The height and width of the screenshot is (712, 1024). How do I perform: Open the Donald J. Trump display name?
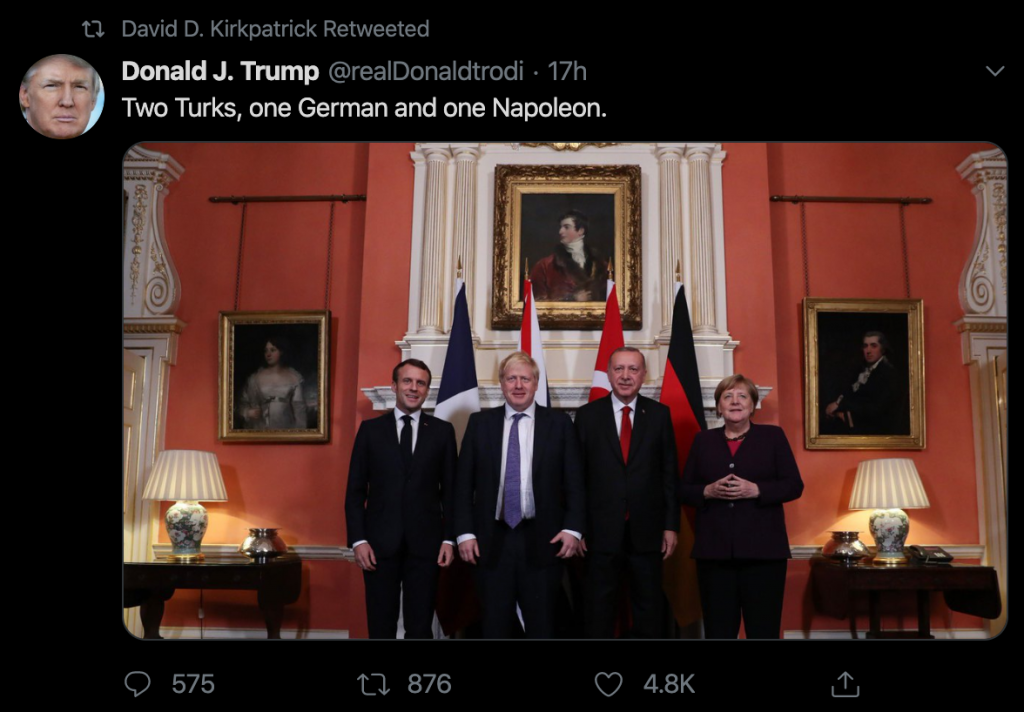pyautogui.click(x=220, y=71)
